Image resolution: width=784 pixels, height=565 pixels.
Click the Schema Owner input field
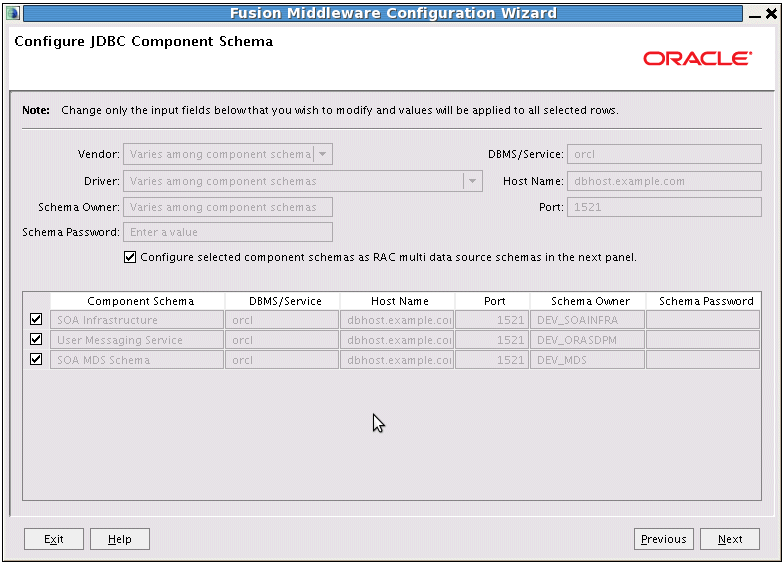(228, 207)
